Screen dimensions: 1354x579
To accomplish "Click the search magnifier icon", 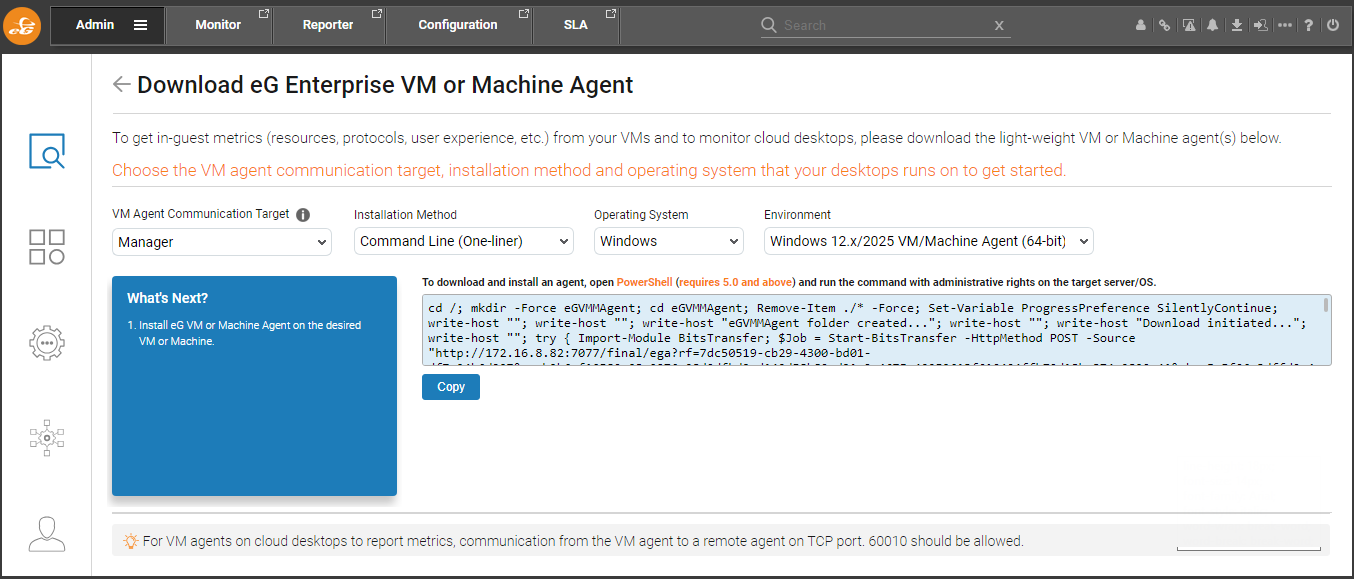I will coord(769,25).
